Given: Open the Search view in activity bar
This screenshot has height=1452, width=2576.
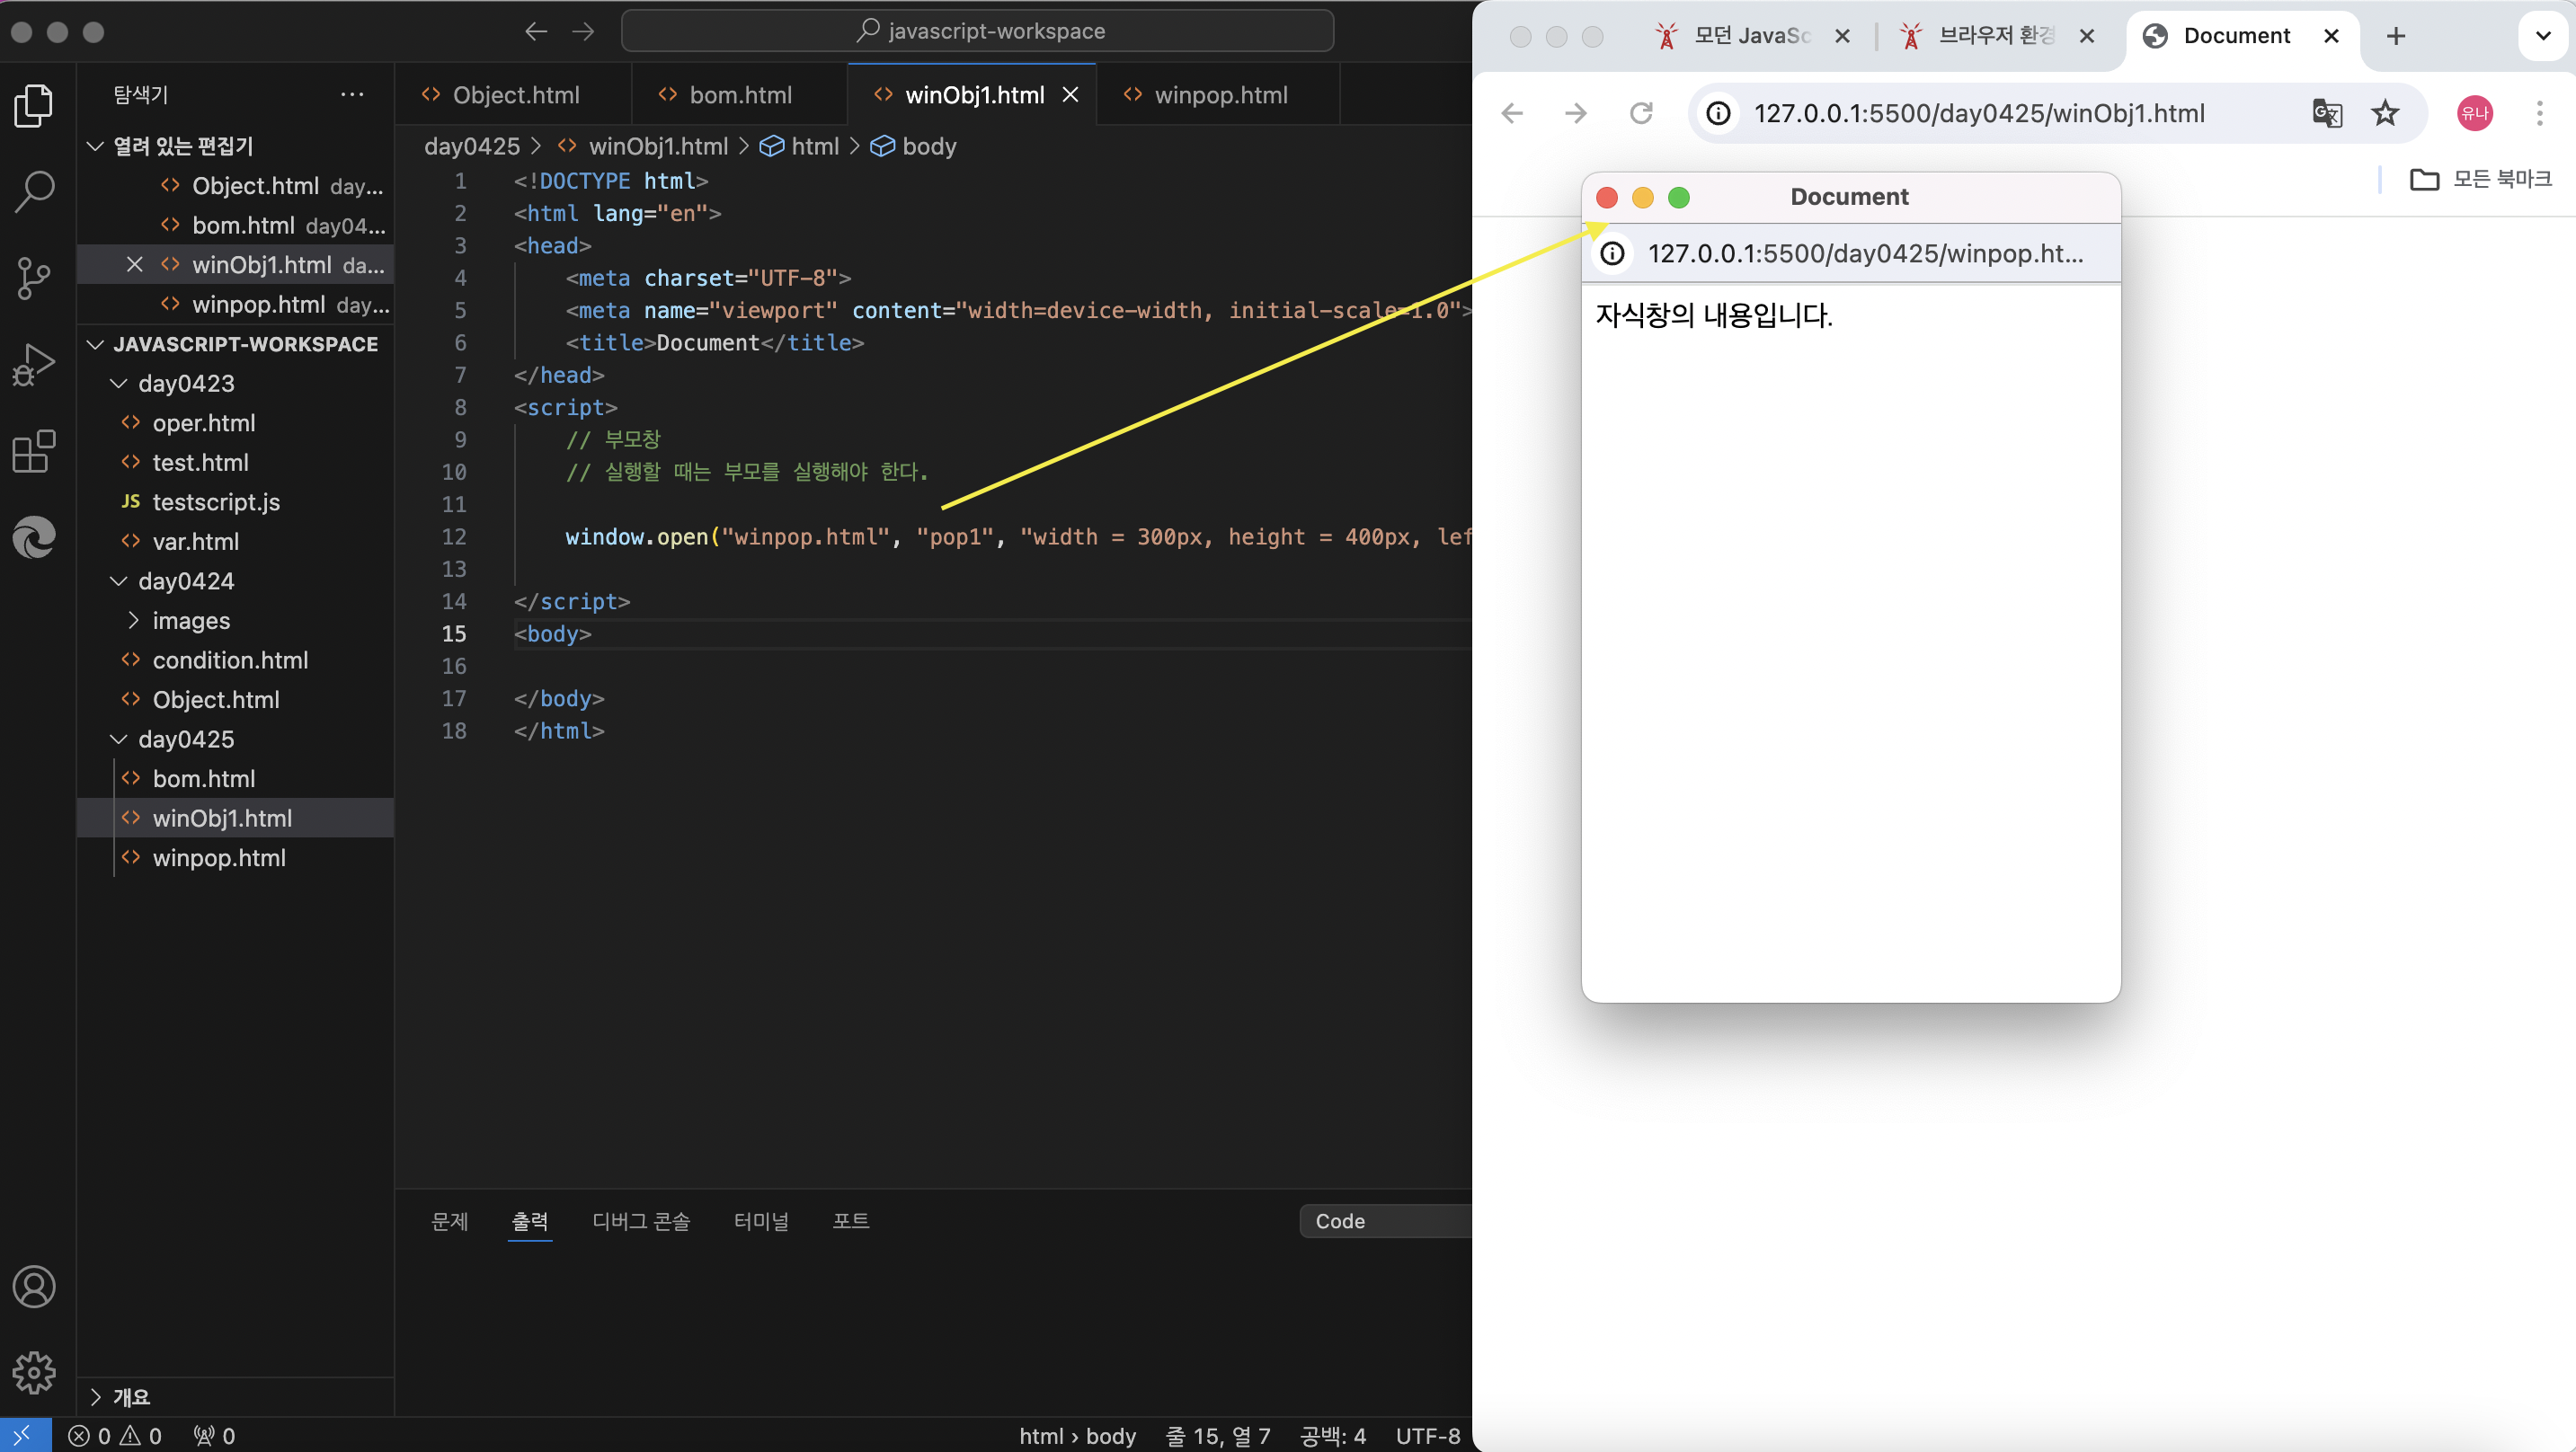Looking at the screenshot, I should tap(34, 190).
